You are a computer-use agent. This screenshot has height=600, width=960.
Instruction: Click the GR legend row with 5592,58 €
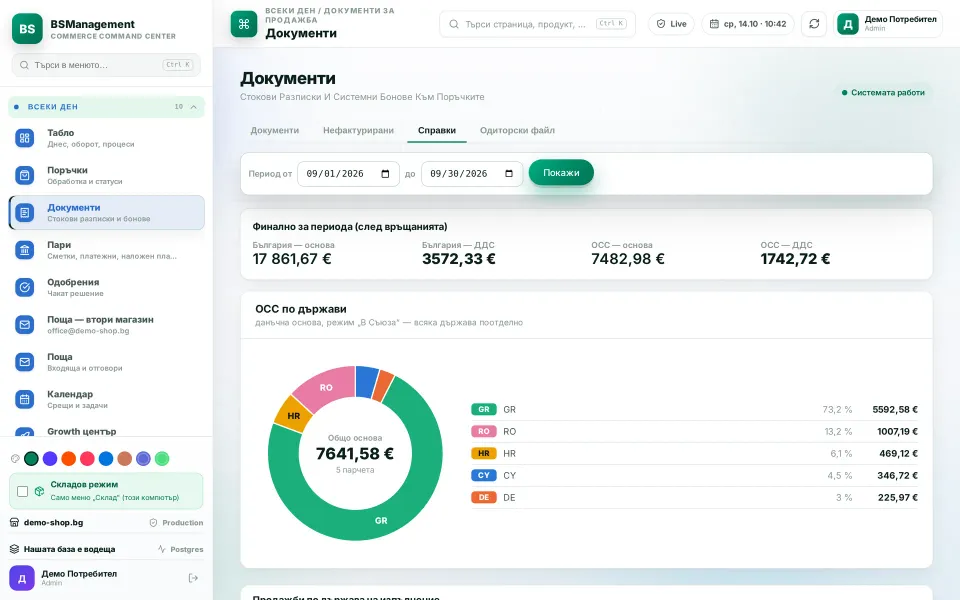tap(694, 410)
